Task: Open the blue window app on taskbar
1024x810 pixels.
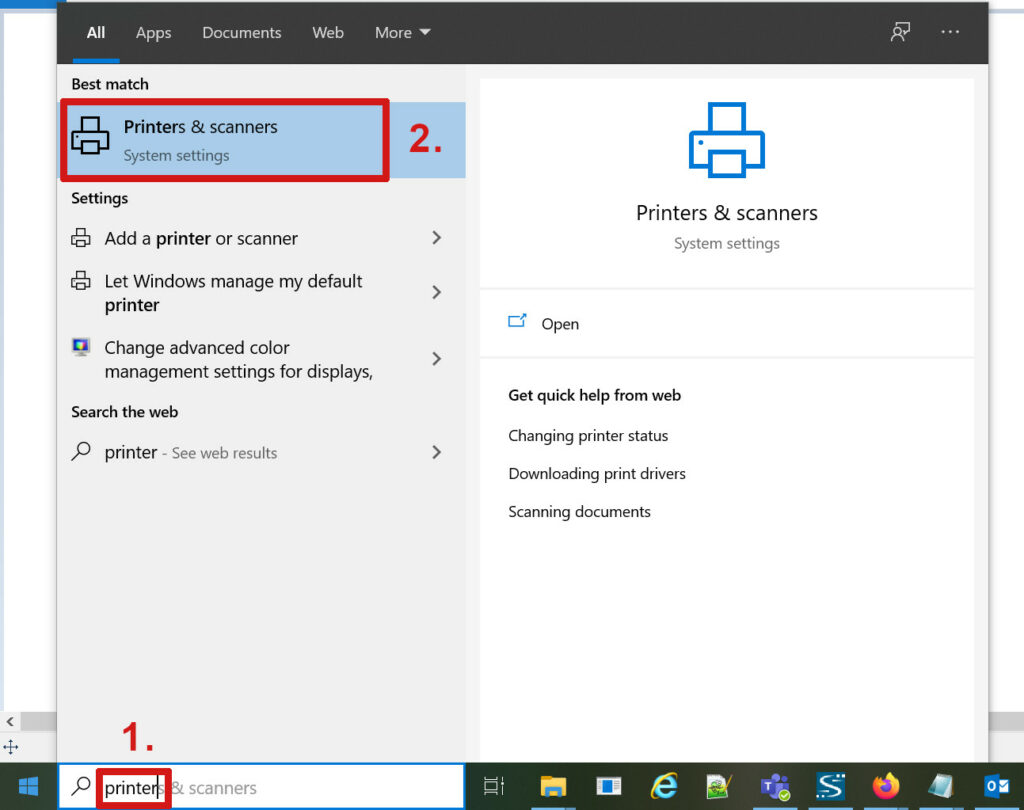Action: [609, 786]
